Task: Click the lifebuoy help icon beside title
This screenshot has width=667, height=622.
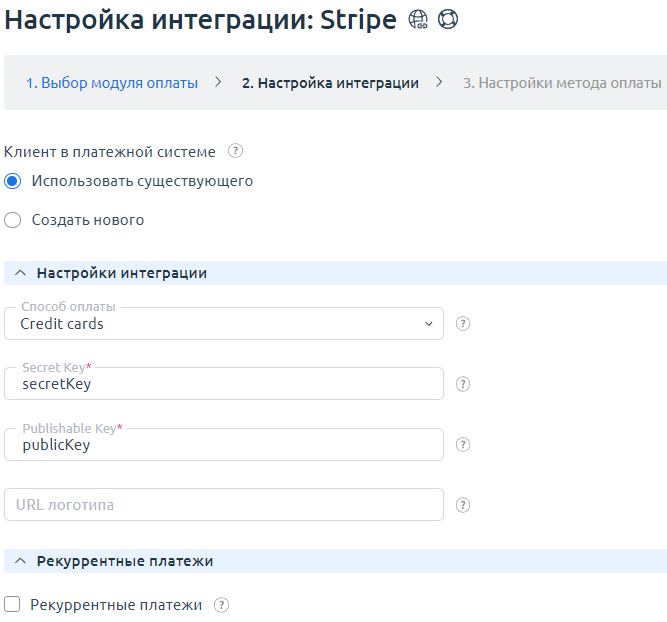Action: (448, 21)
